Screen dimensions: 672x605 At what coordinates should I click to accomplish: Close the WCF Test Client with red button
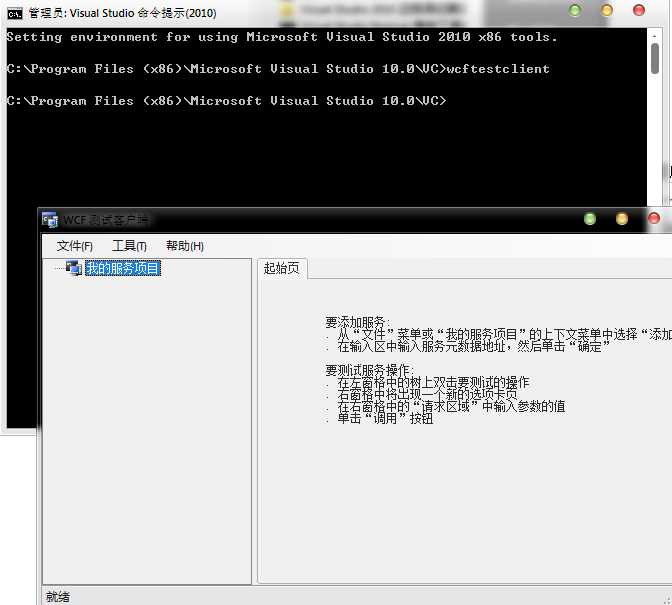click(654, 219)
